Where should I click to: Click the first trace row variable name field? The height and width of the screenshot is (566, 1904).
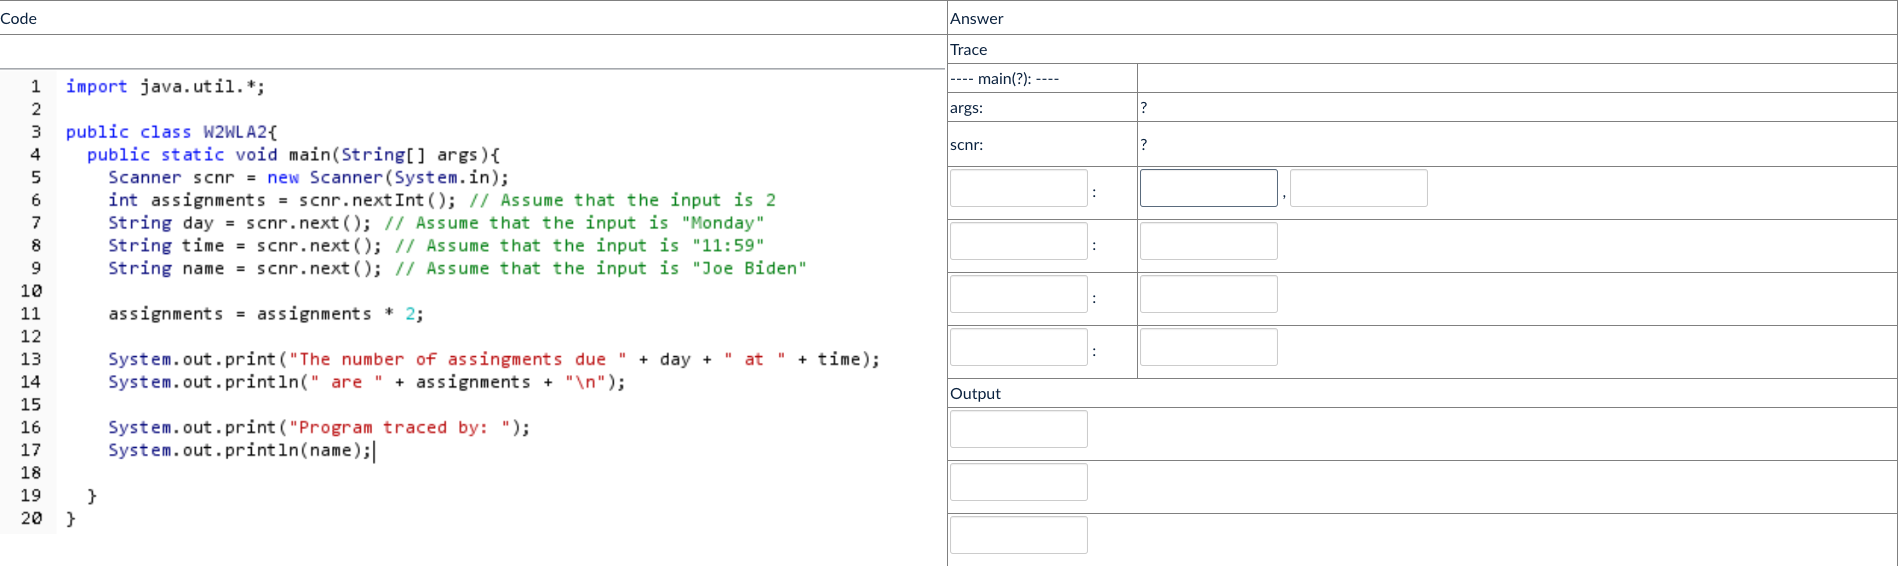click(1018, 188)
